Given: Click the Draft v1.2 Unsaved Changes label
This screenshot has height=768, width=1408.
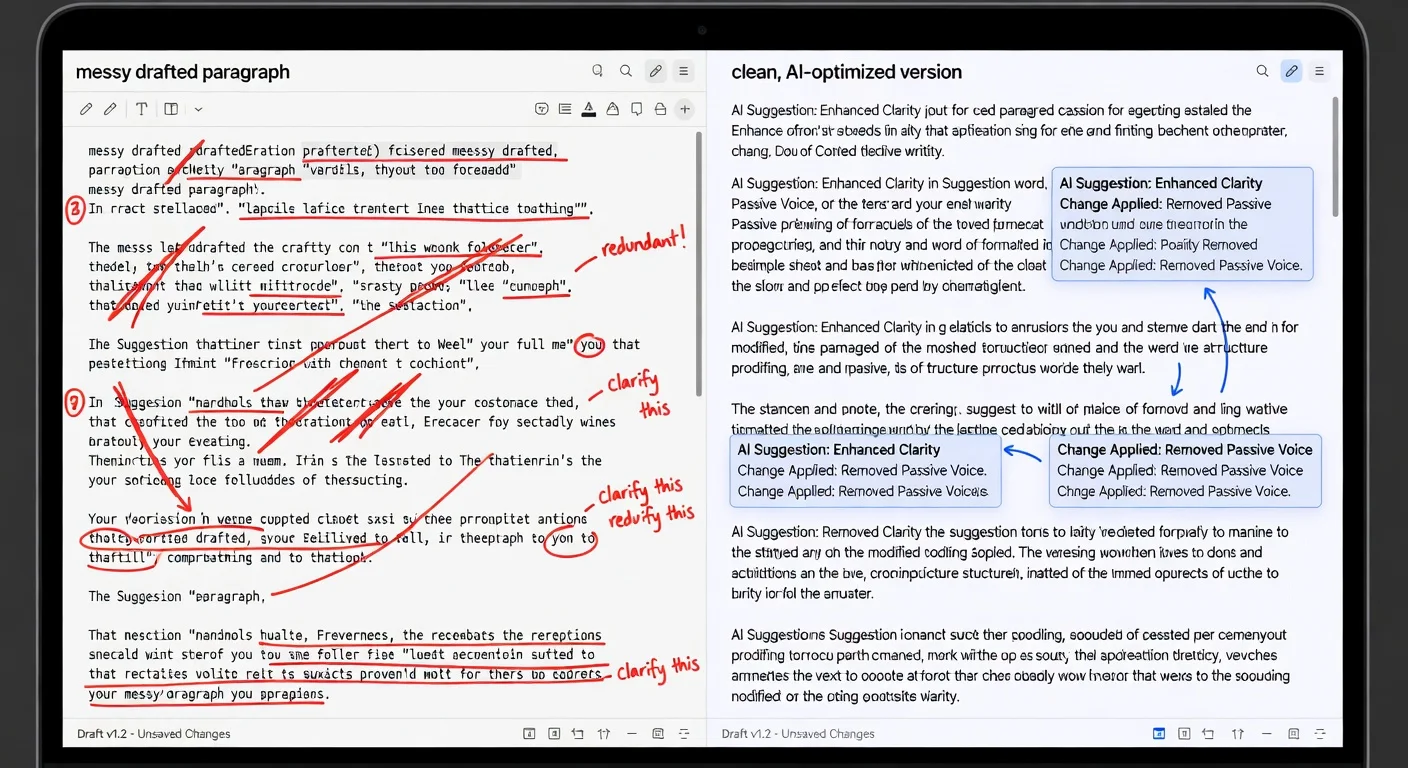Looking at the screenshot, I should (x=152, y=733).
